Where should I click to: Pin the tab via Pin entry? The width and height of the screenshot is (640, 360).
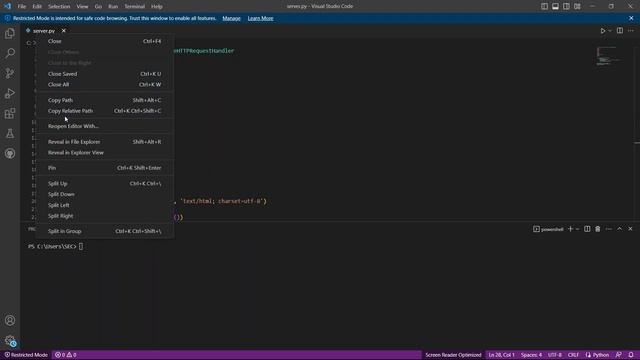click(104, 168)
